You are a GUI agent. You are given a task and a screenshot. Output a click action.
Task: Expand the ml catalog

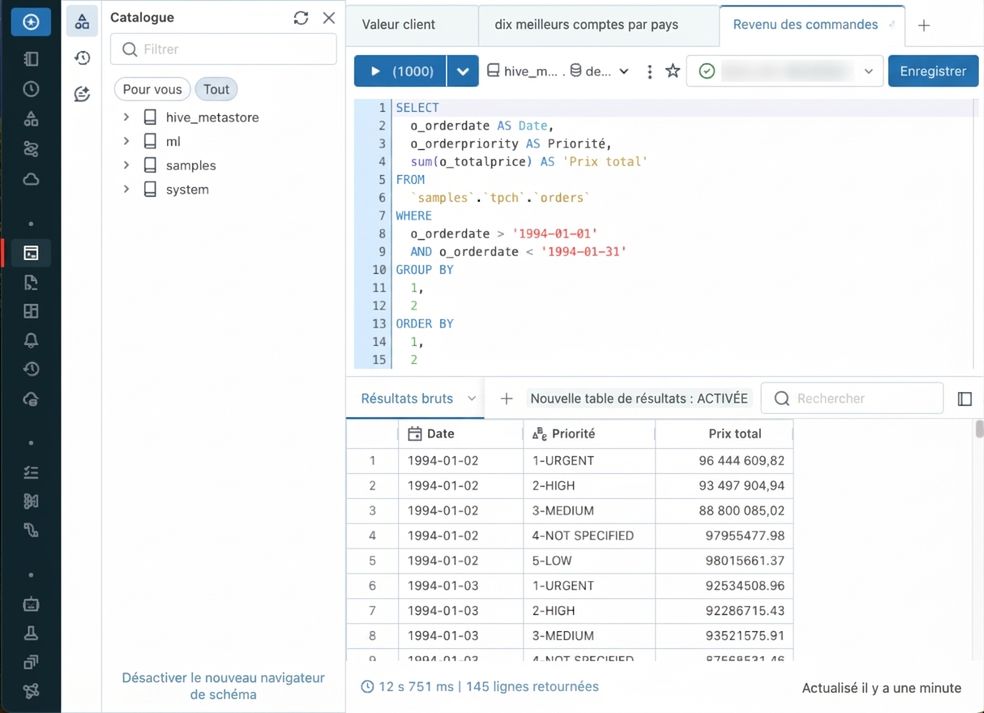[x=126, y=141]
